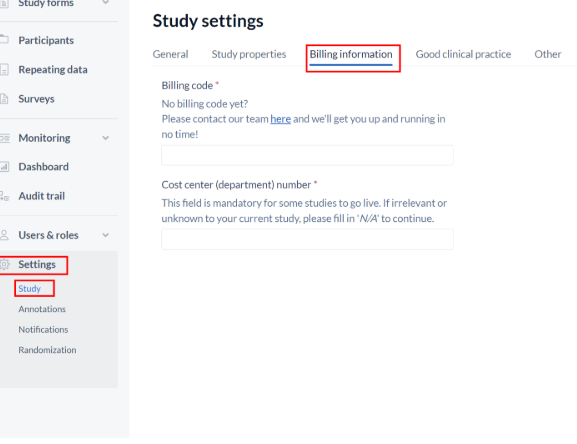
Task: Expand the Monitoring menu chevron
Action: [106, 138]
